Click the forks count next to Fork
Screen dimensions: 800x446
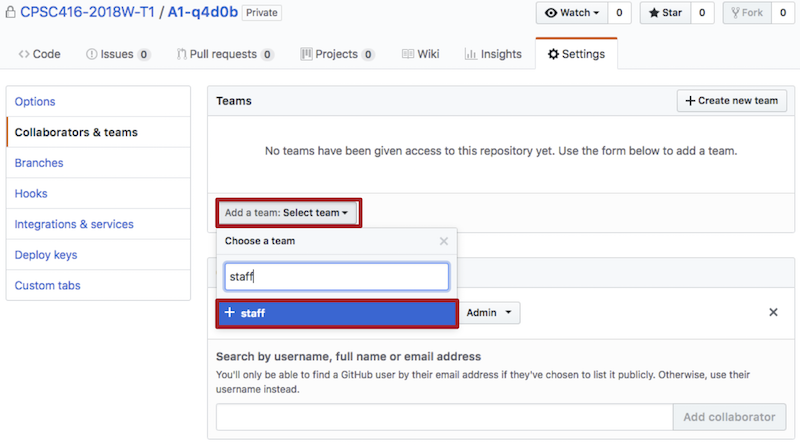(x=783, y=13)
